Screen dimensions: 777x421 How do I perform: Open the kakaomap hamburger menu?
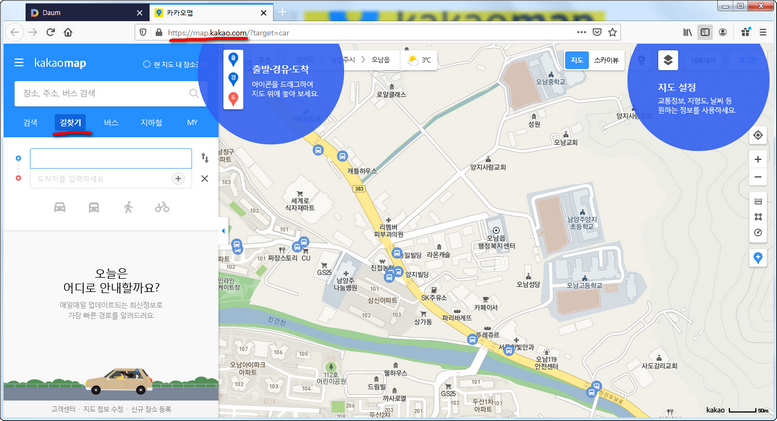[19, 63]
